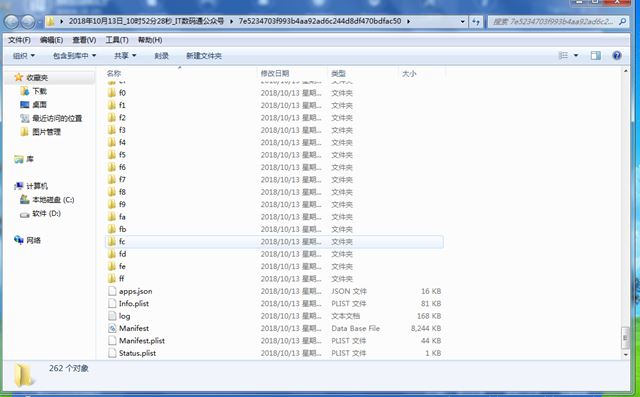The width and height of the screenshot is (640, 397).
Task: Sort by the 修改日期 column header
Action: tap(275, 73)
